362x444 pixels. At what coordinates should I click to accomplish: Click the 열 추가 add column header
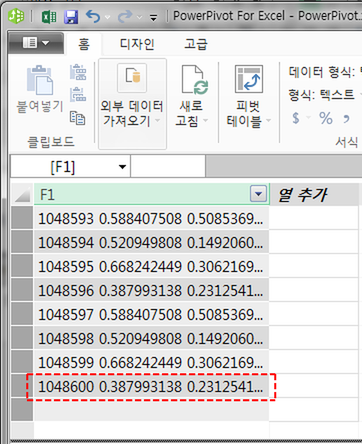(x=315, y=194)
